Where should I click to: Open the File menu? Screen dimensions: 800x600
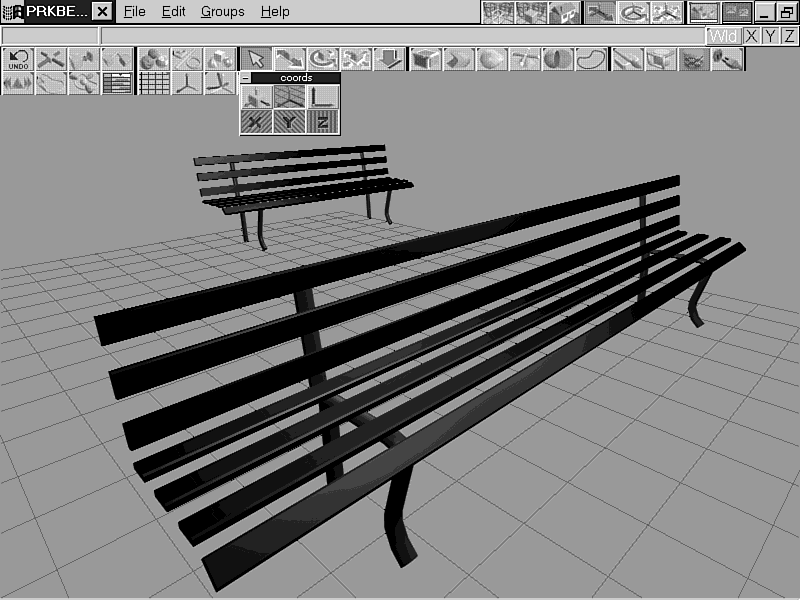[x=134, y=12]
